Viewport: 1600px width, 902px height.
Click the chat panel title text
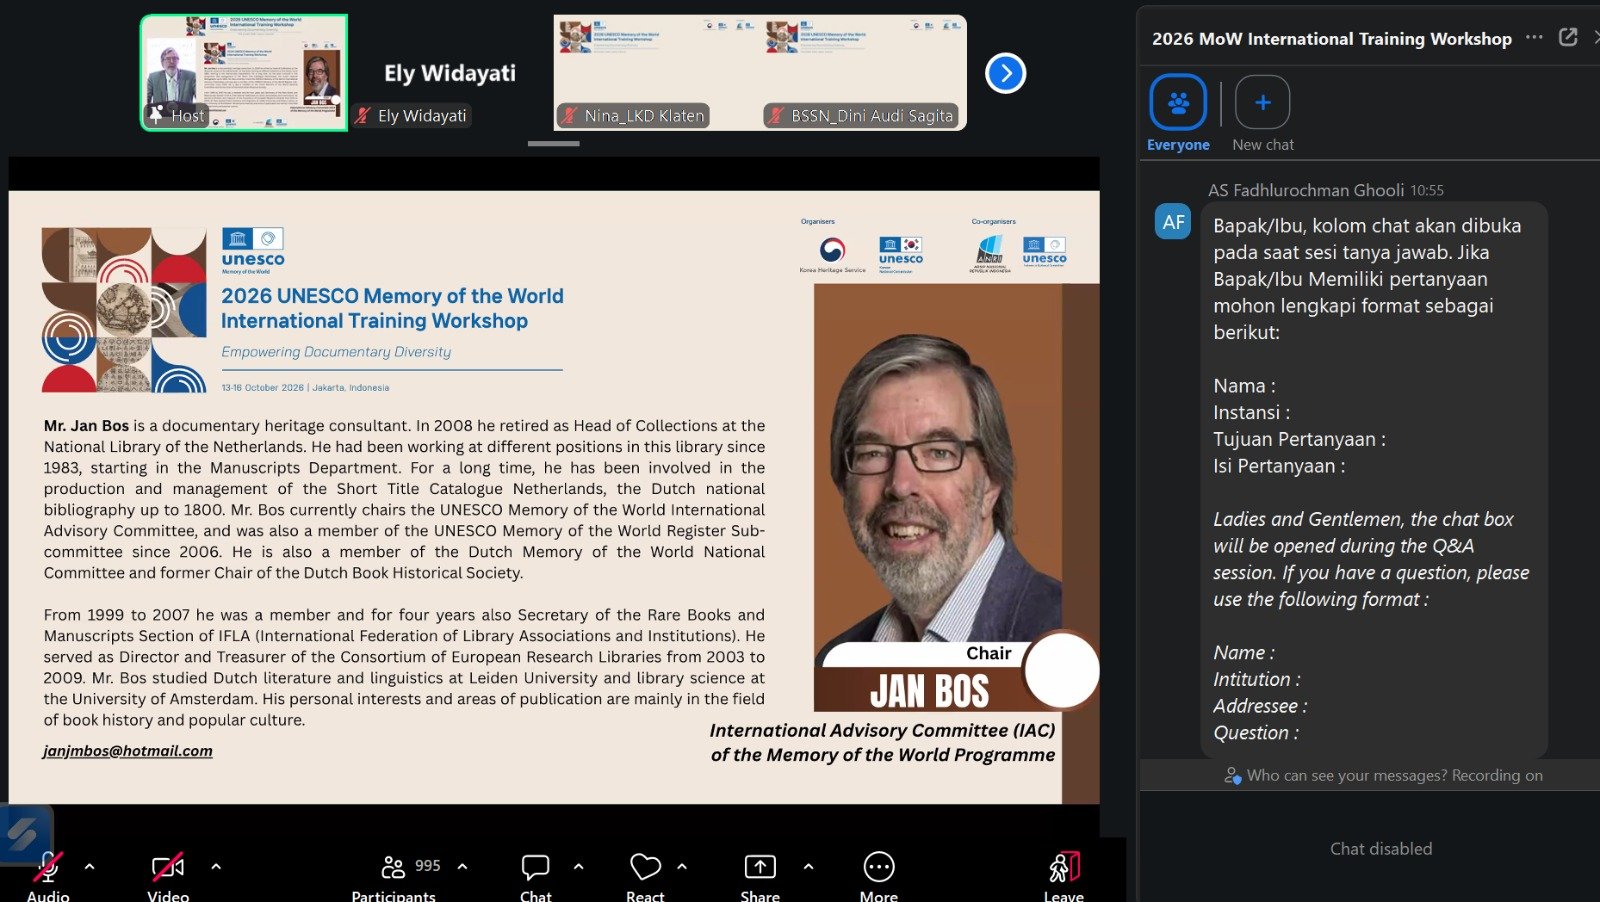tap(1331, 39)
